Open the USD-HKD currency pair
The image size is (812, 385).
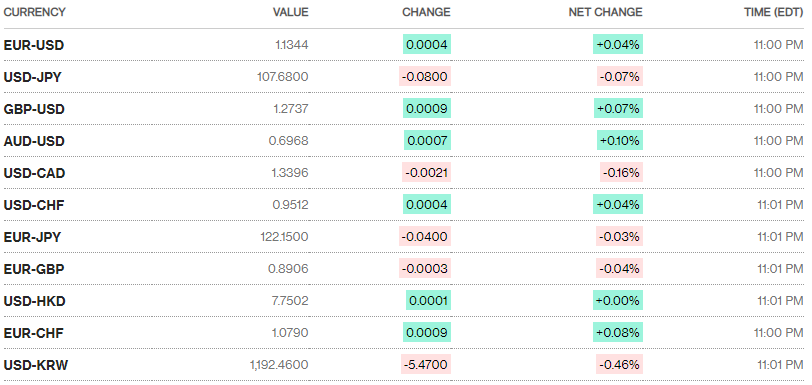[x=34, y=301]
